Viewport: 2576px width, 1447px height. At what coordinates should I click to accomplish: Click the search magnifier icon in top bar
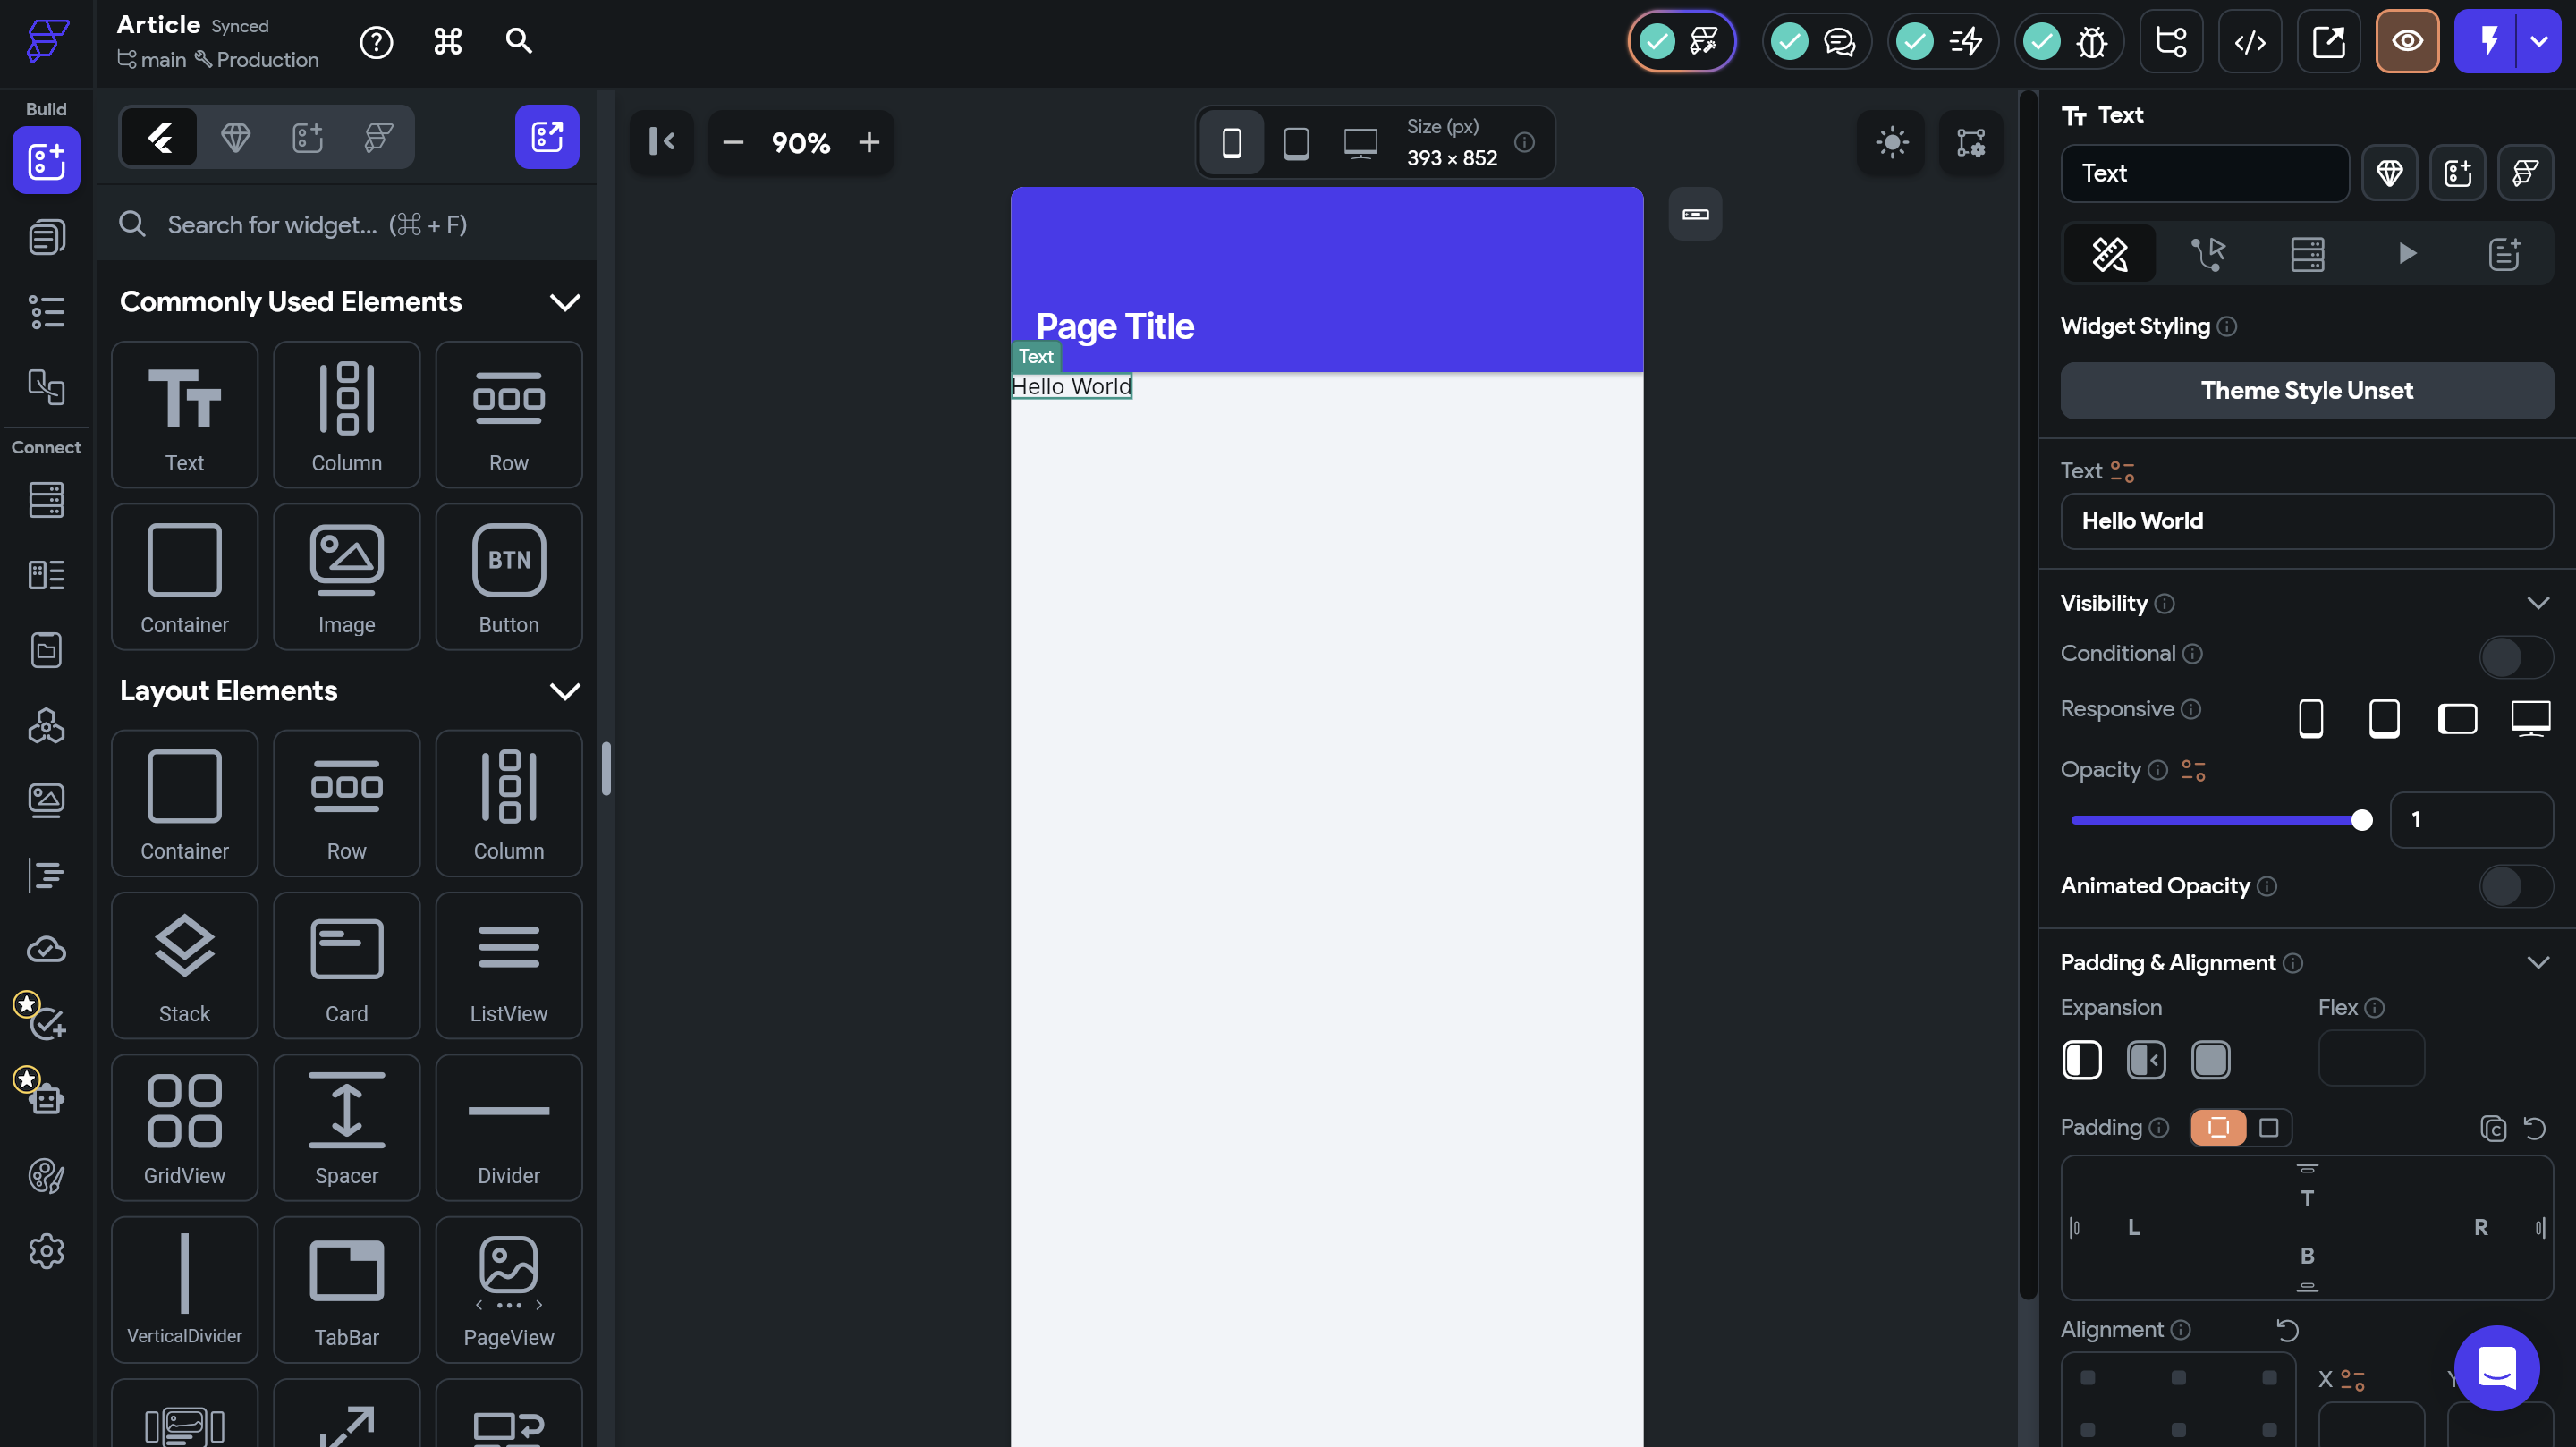518,41
